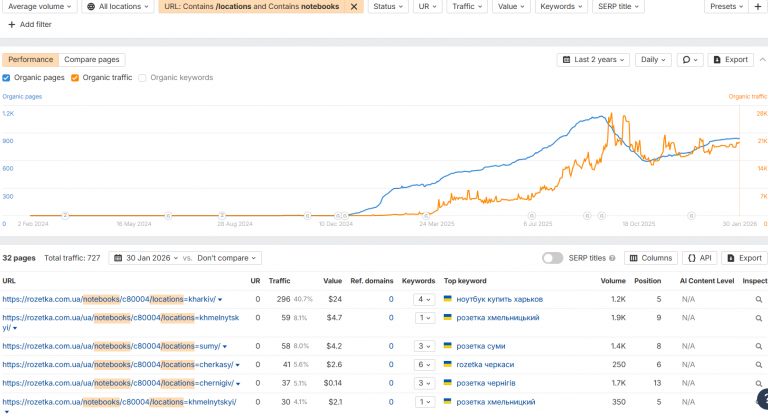Uncheck the Organic traffic checkbox
Image resolution: width=768 pixels, height=414 pixels.
point(75,78)
